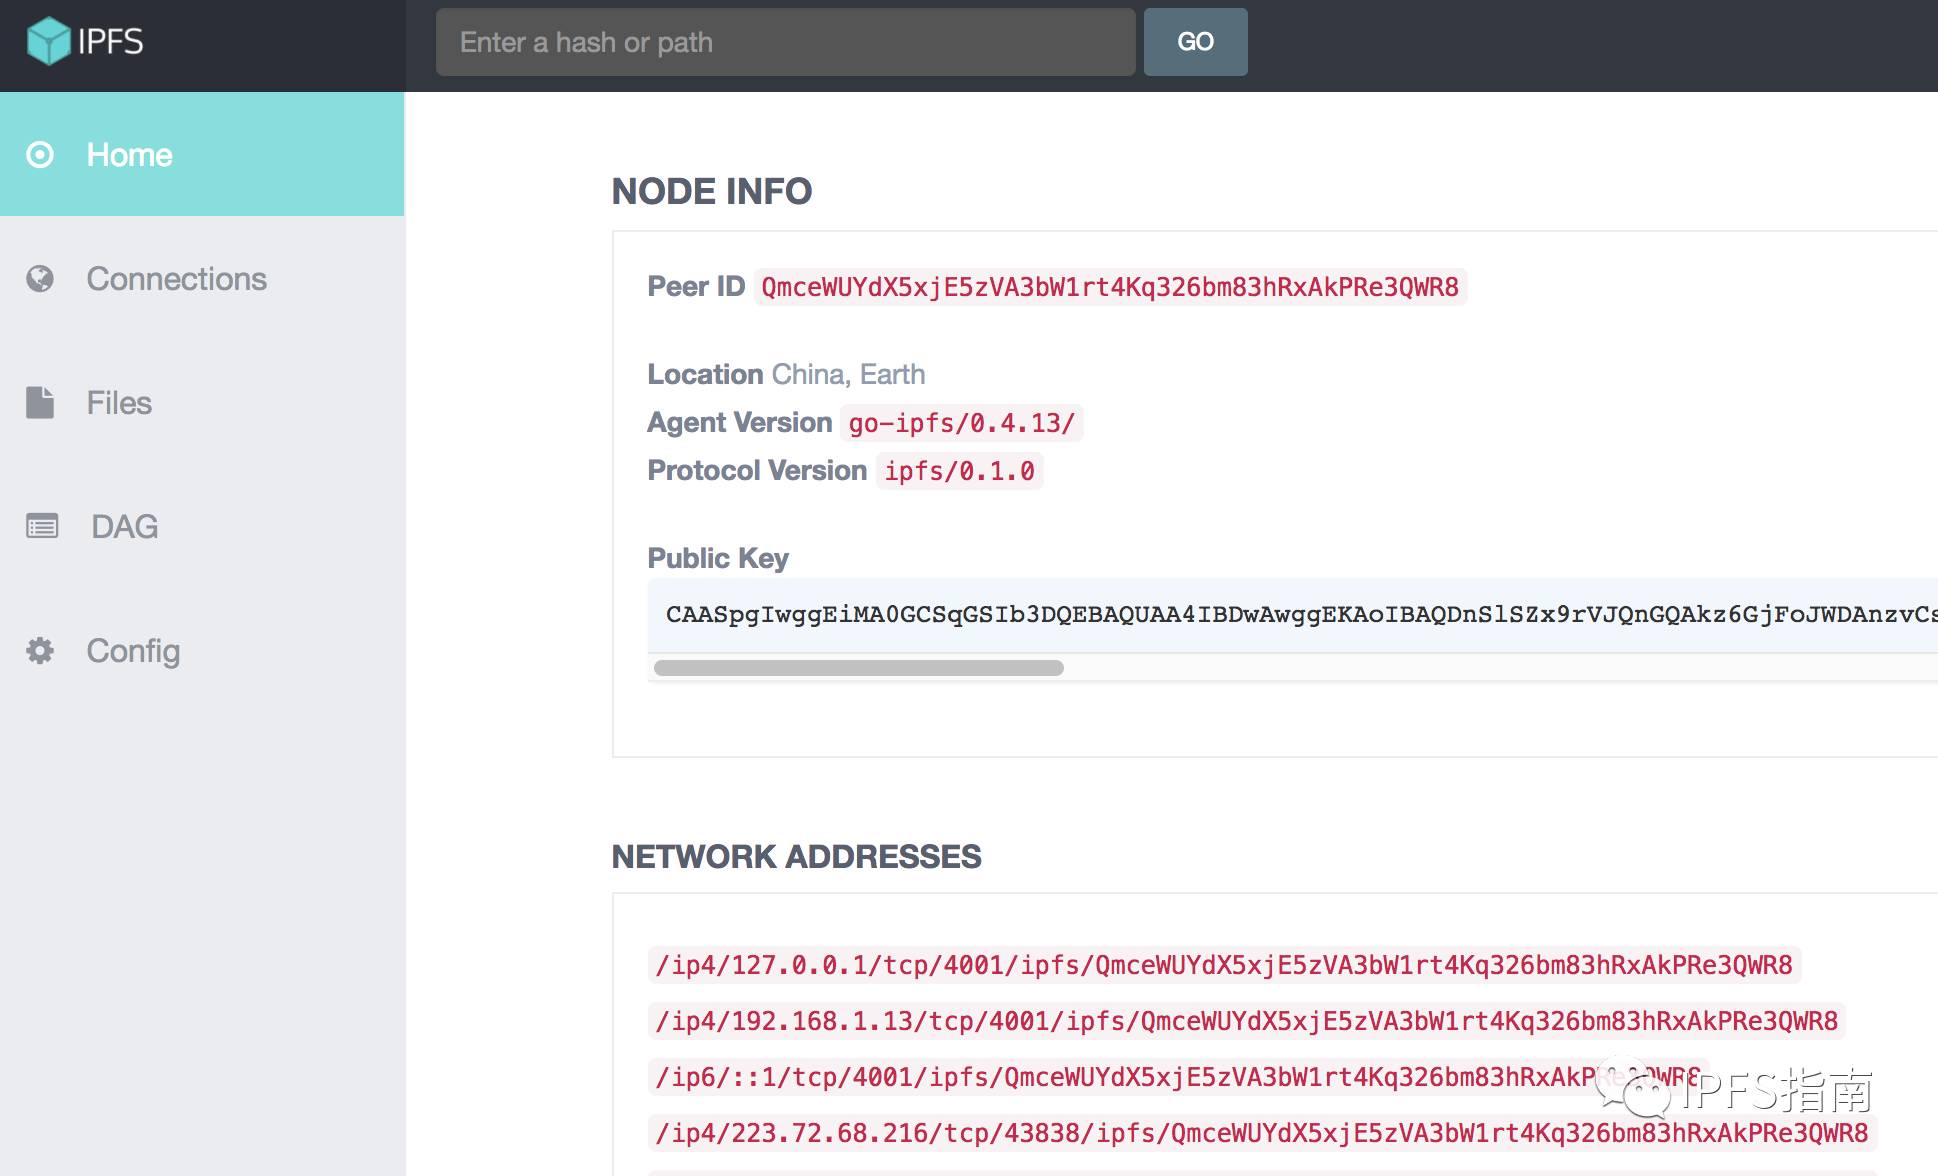Click the Public Key text box
Screen dimensions: 1938x1176
1292,615
